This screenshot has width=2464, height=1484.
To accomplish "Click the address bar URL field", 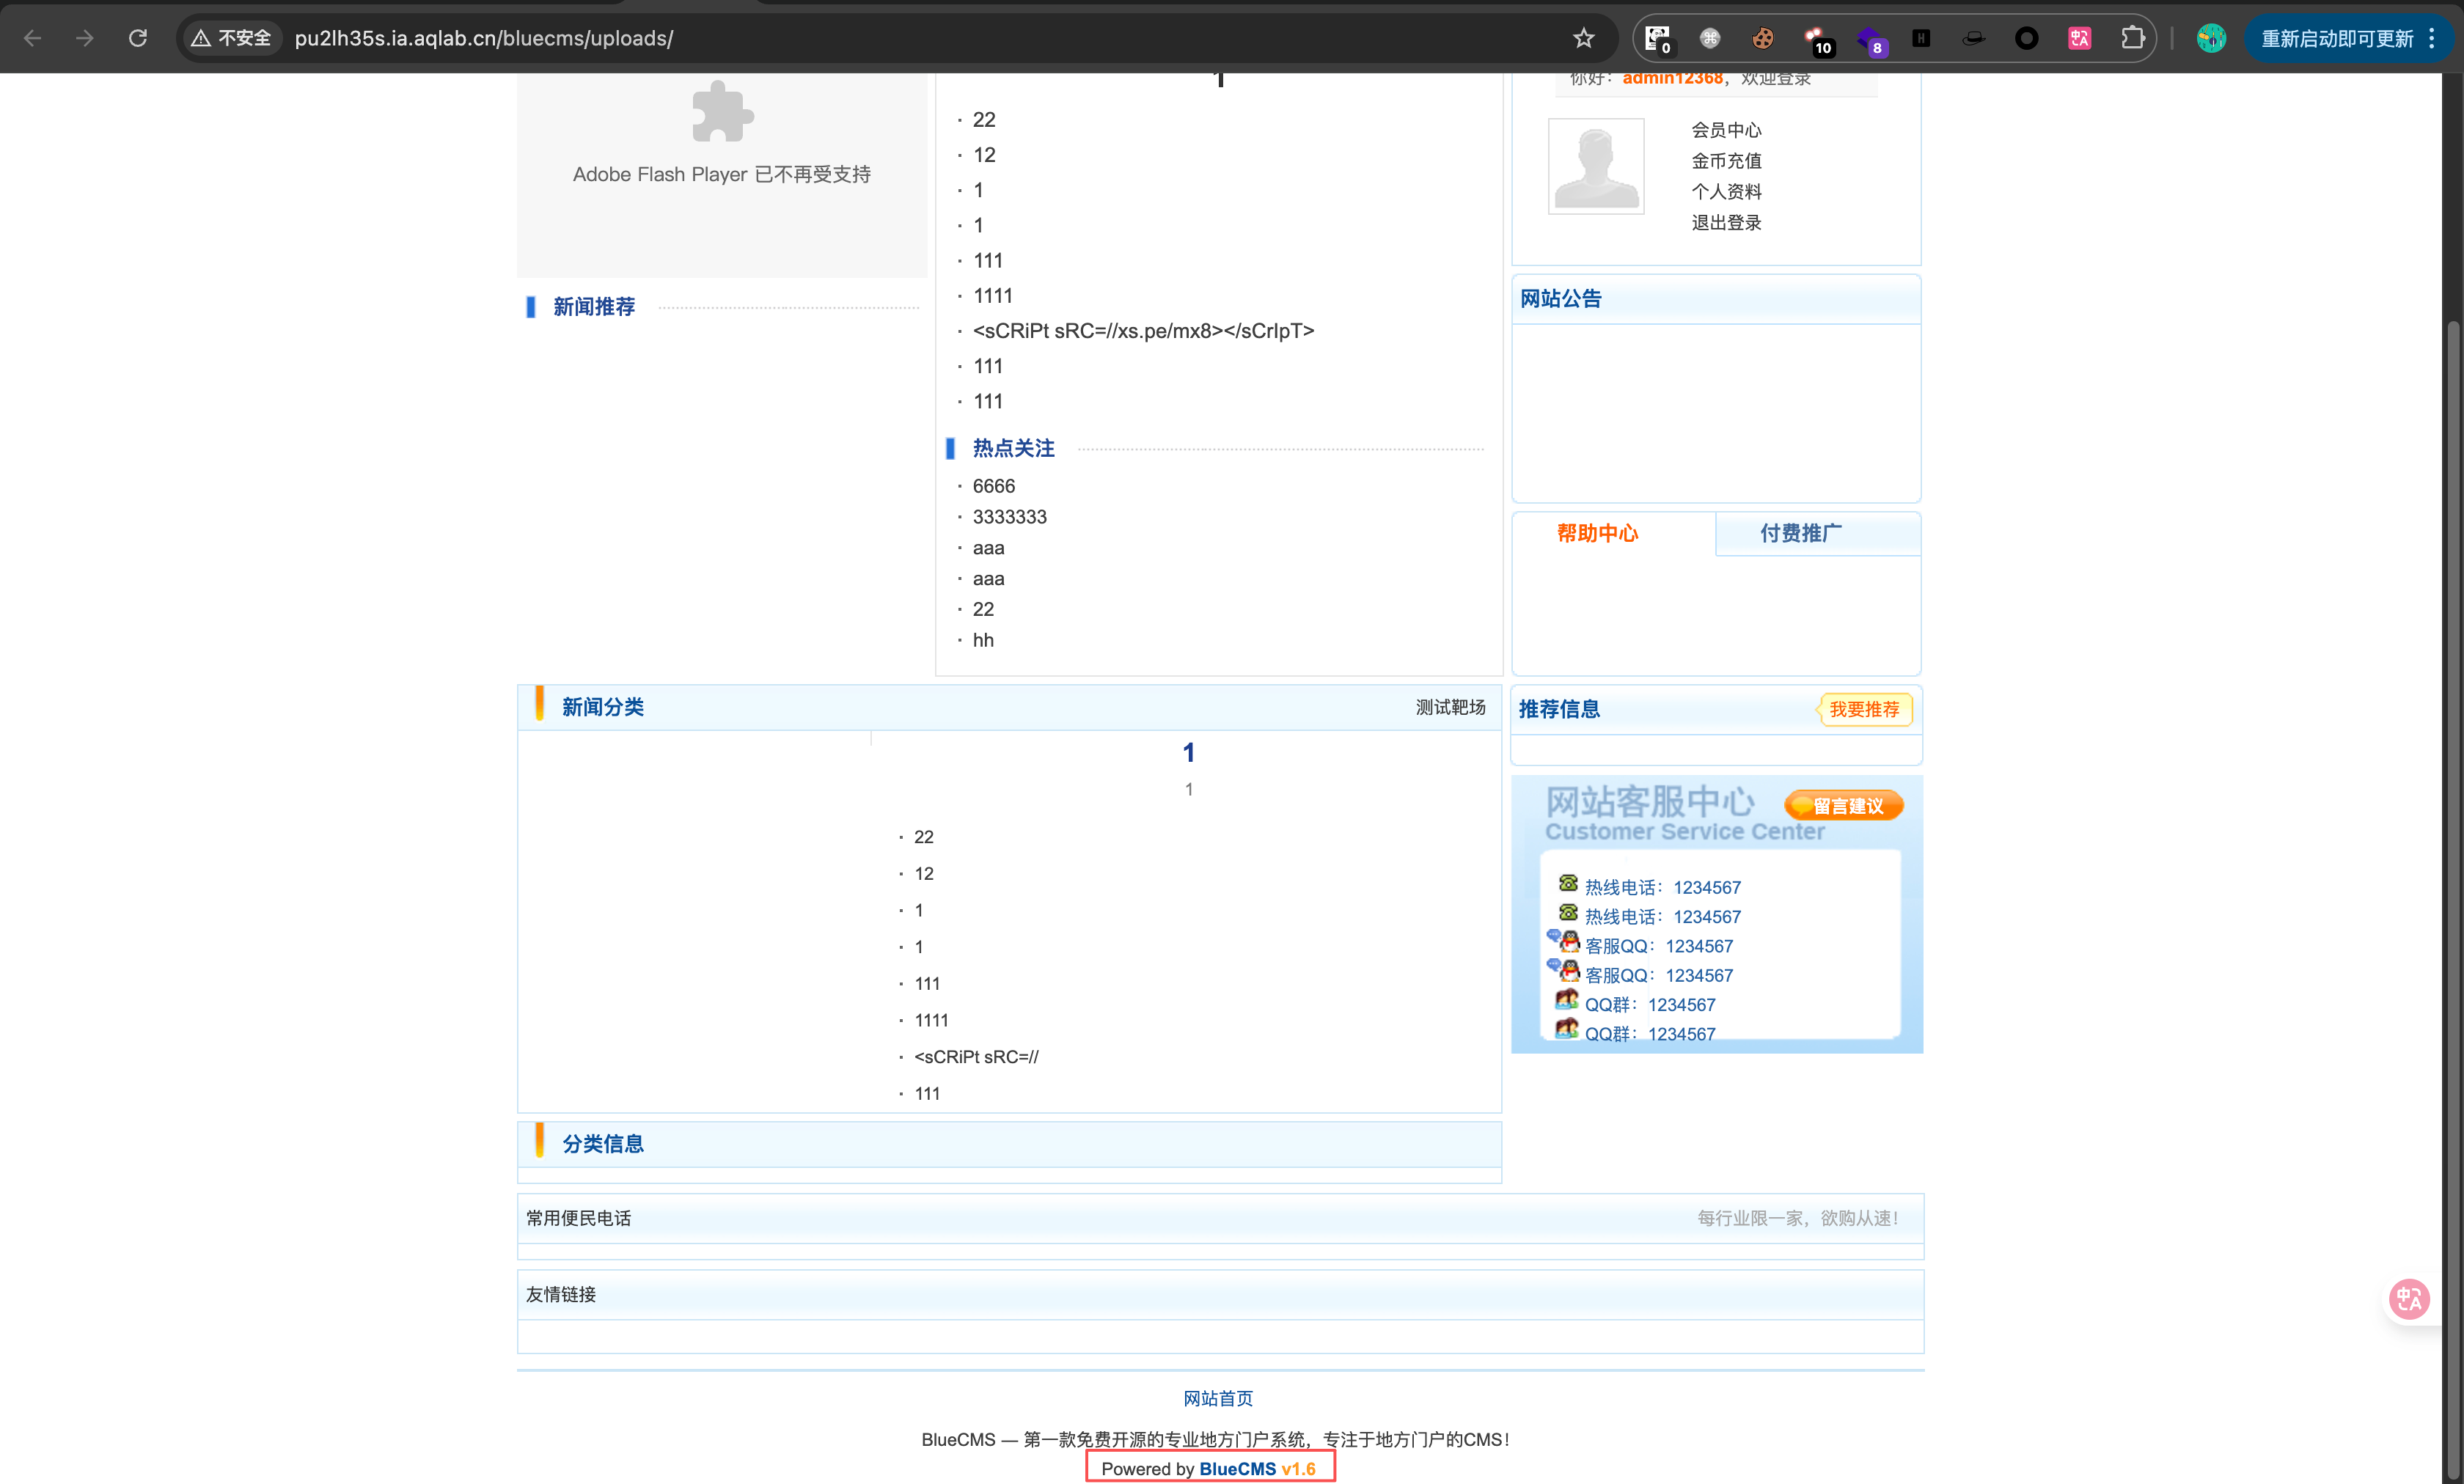I will click(800, 38).
